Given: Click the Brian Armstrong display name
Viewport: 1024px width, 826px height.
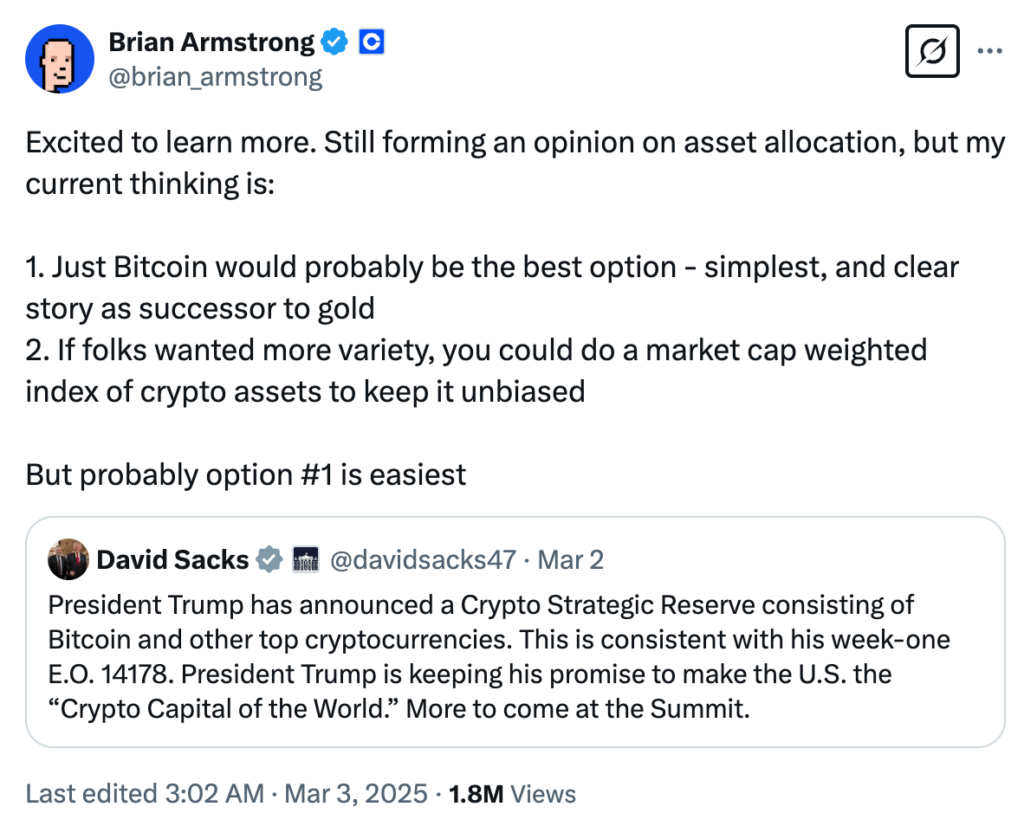Looking at the screenshot, I should tap(210, 42).
